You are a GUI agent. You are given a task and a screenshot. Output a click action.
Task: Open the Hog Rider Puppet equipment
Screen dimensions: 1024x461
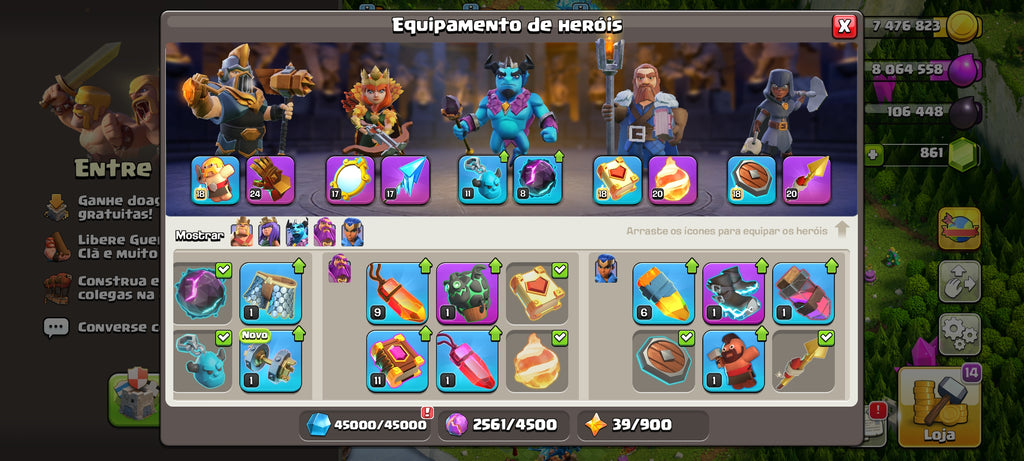pyautogui.click(x=733, y=361)
